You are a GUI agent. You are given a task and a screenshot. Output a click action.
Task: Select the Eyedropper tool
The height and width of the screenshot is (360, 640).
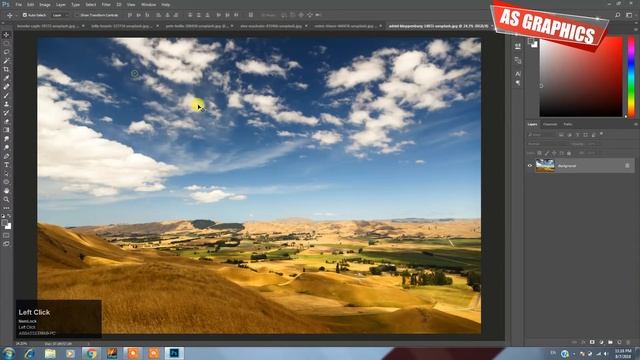click(x=6, y=78)
